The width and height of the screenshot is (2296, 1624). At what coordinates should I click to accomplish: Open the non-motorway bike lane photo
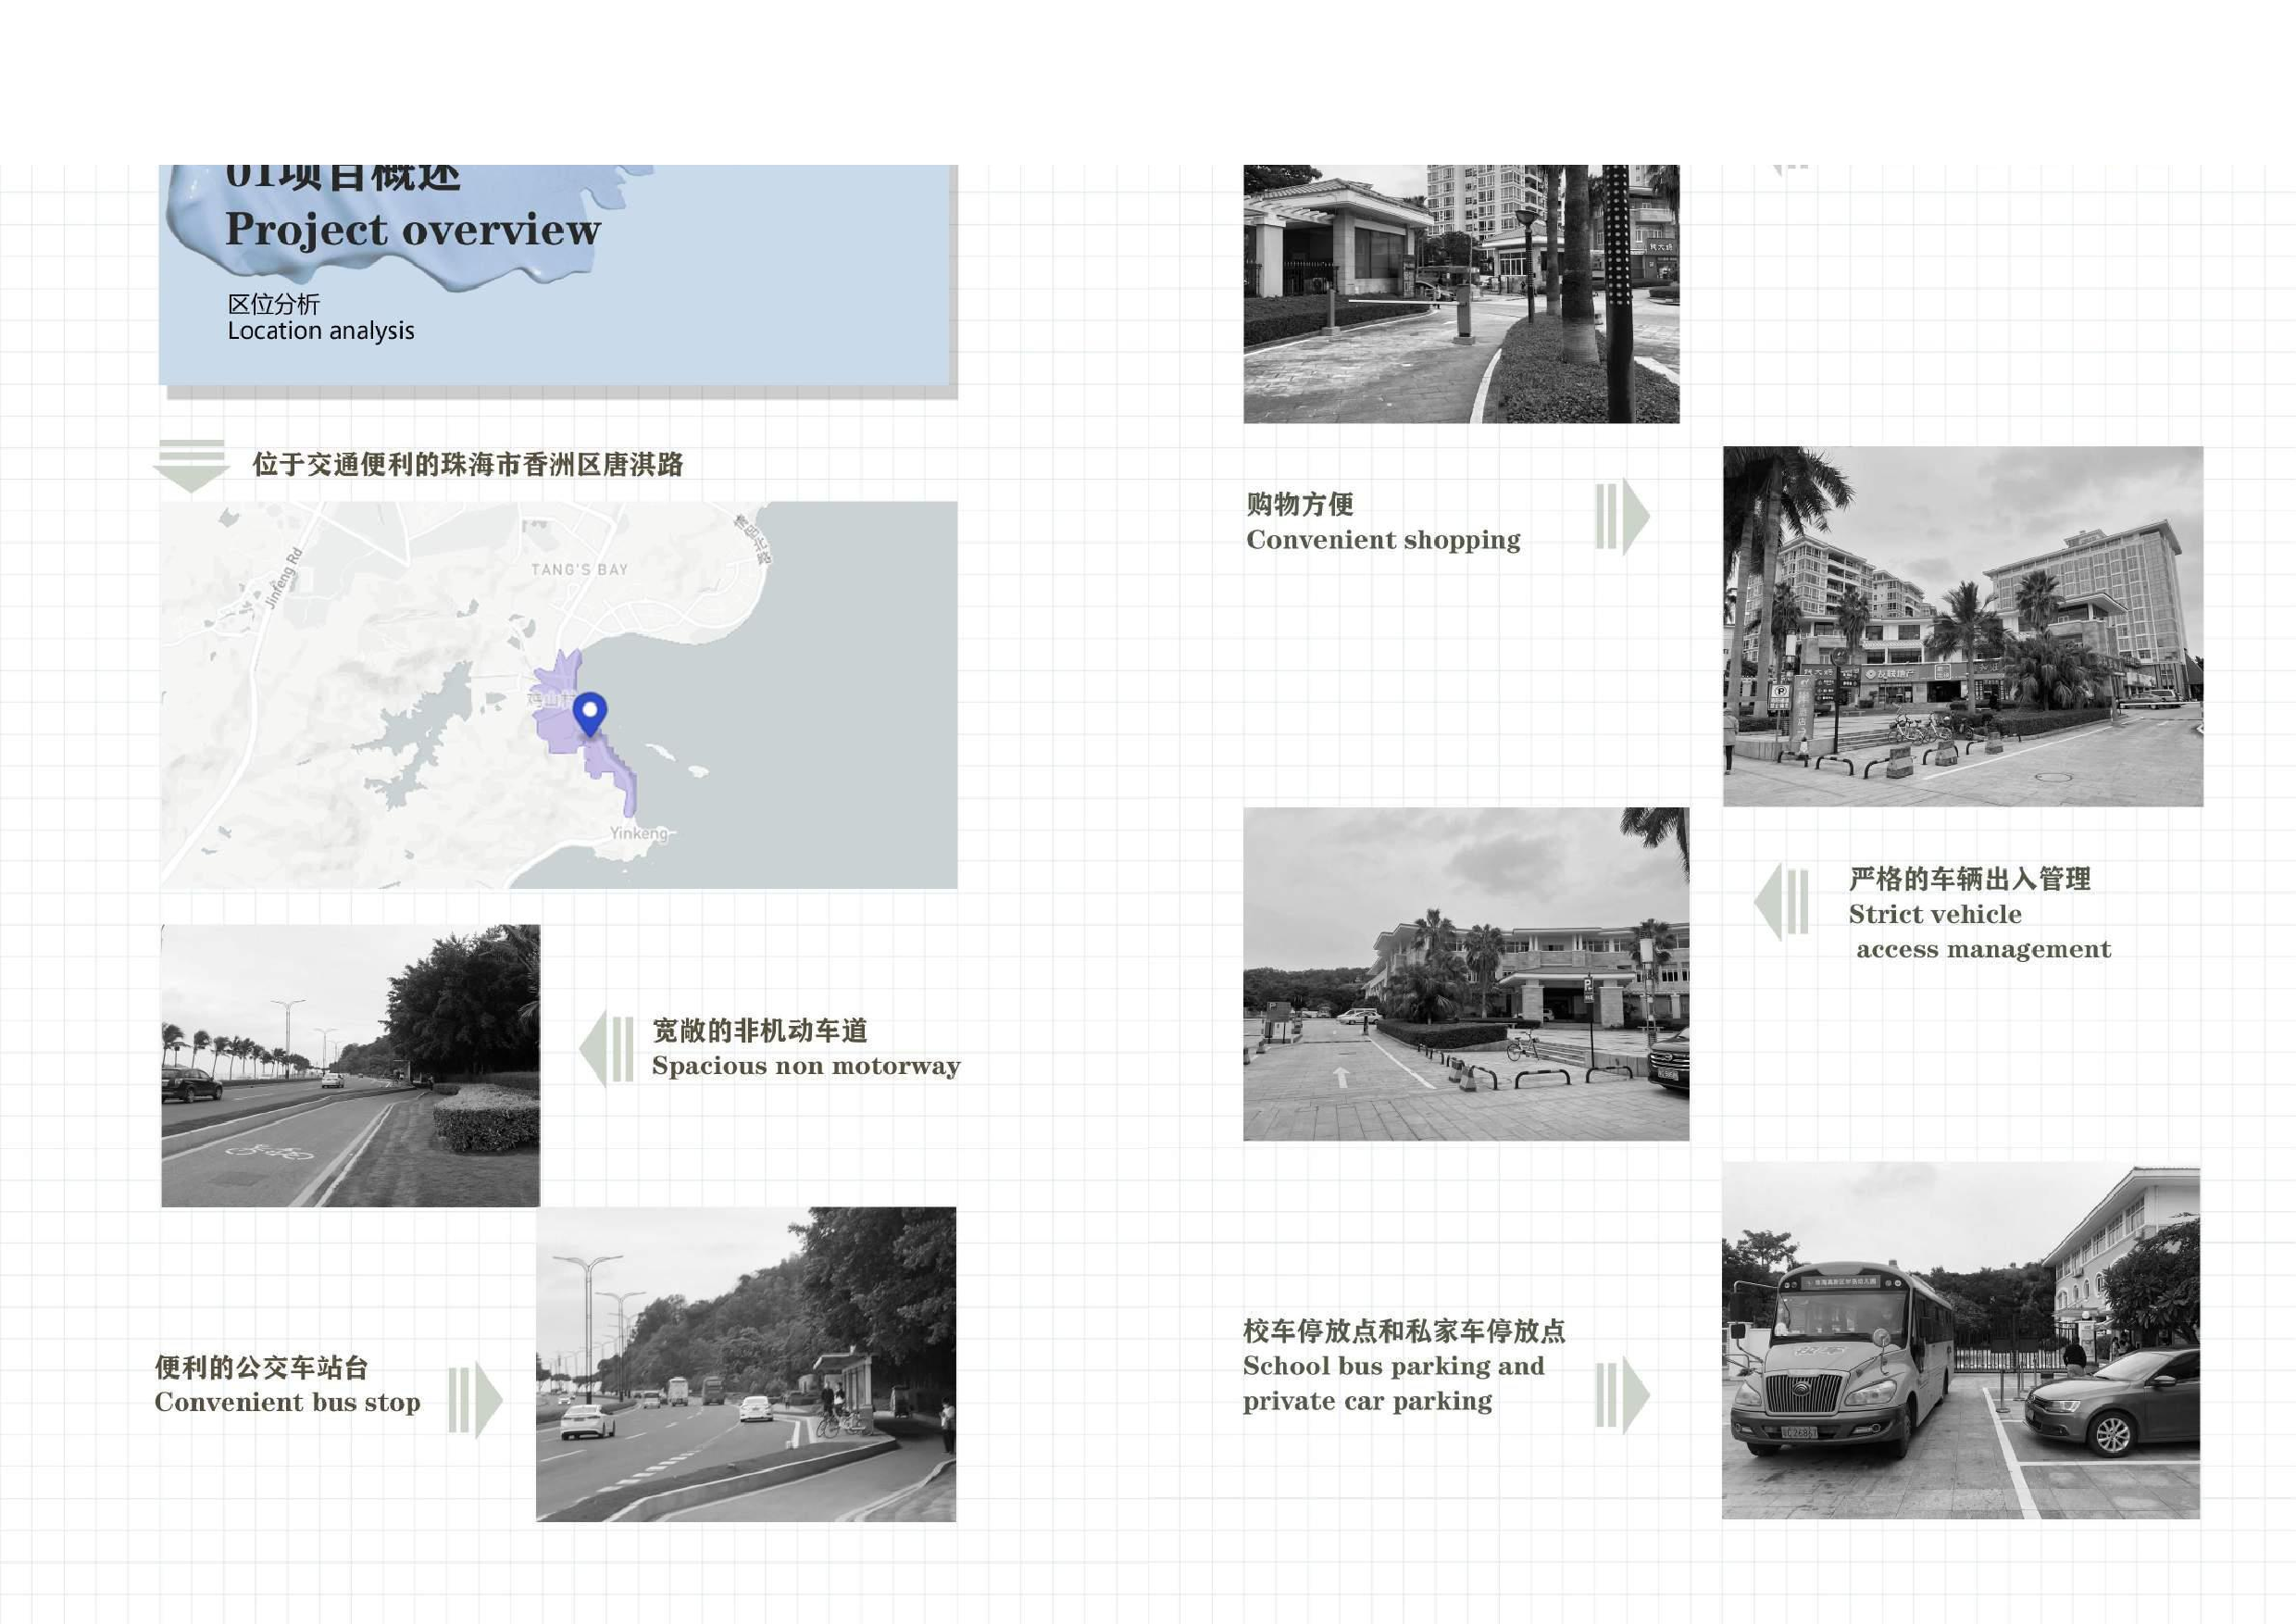[350, 1065]
